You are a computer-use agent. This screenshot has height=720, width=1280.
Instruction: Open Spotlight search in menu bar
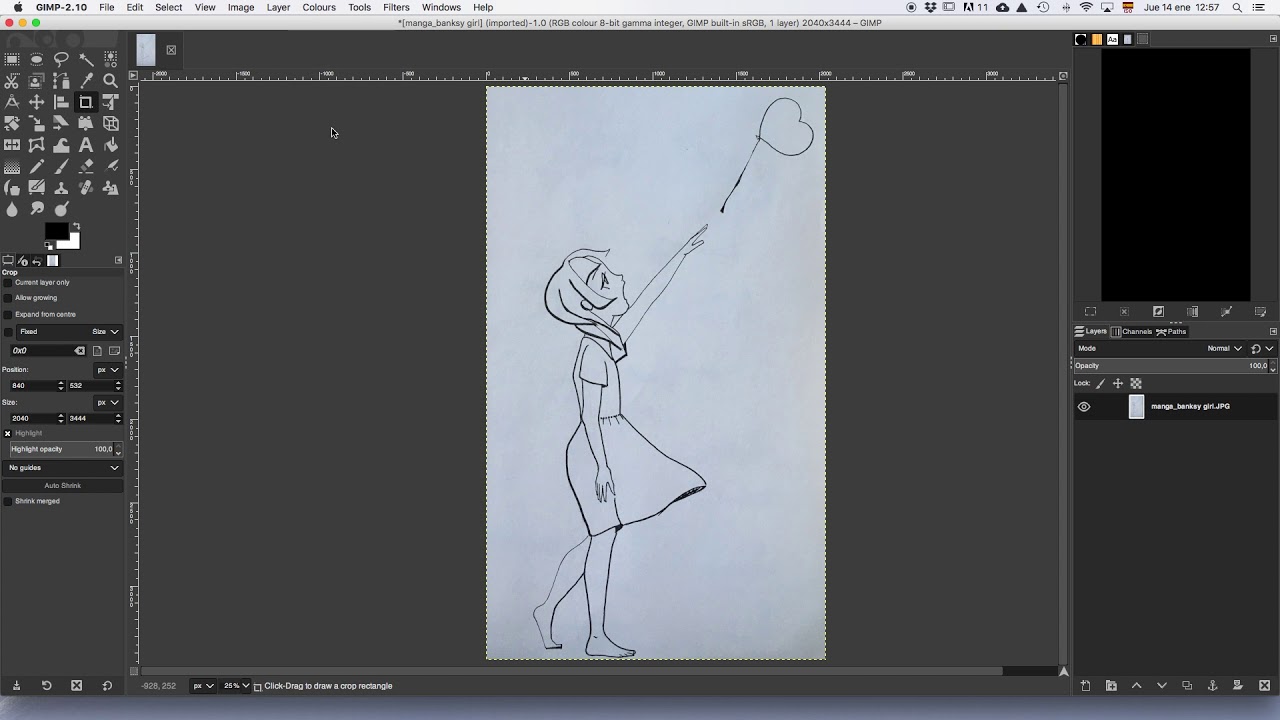(1237, 7)
